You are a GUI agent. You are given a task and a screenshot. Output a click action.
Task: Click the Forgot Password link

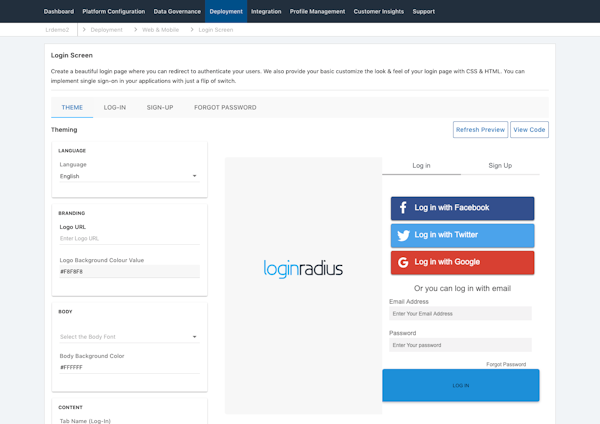point(506,364)
